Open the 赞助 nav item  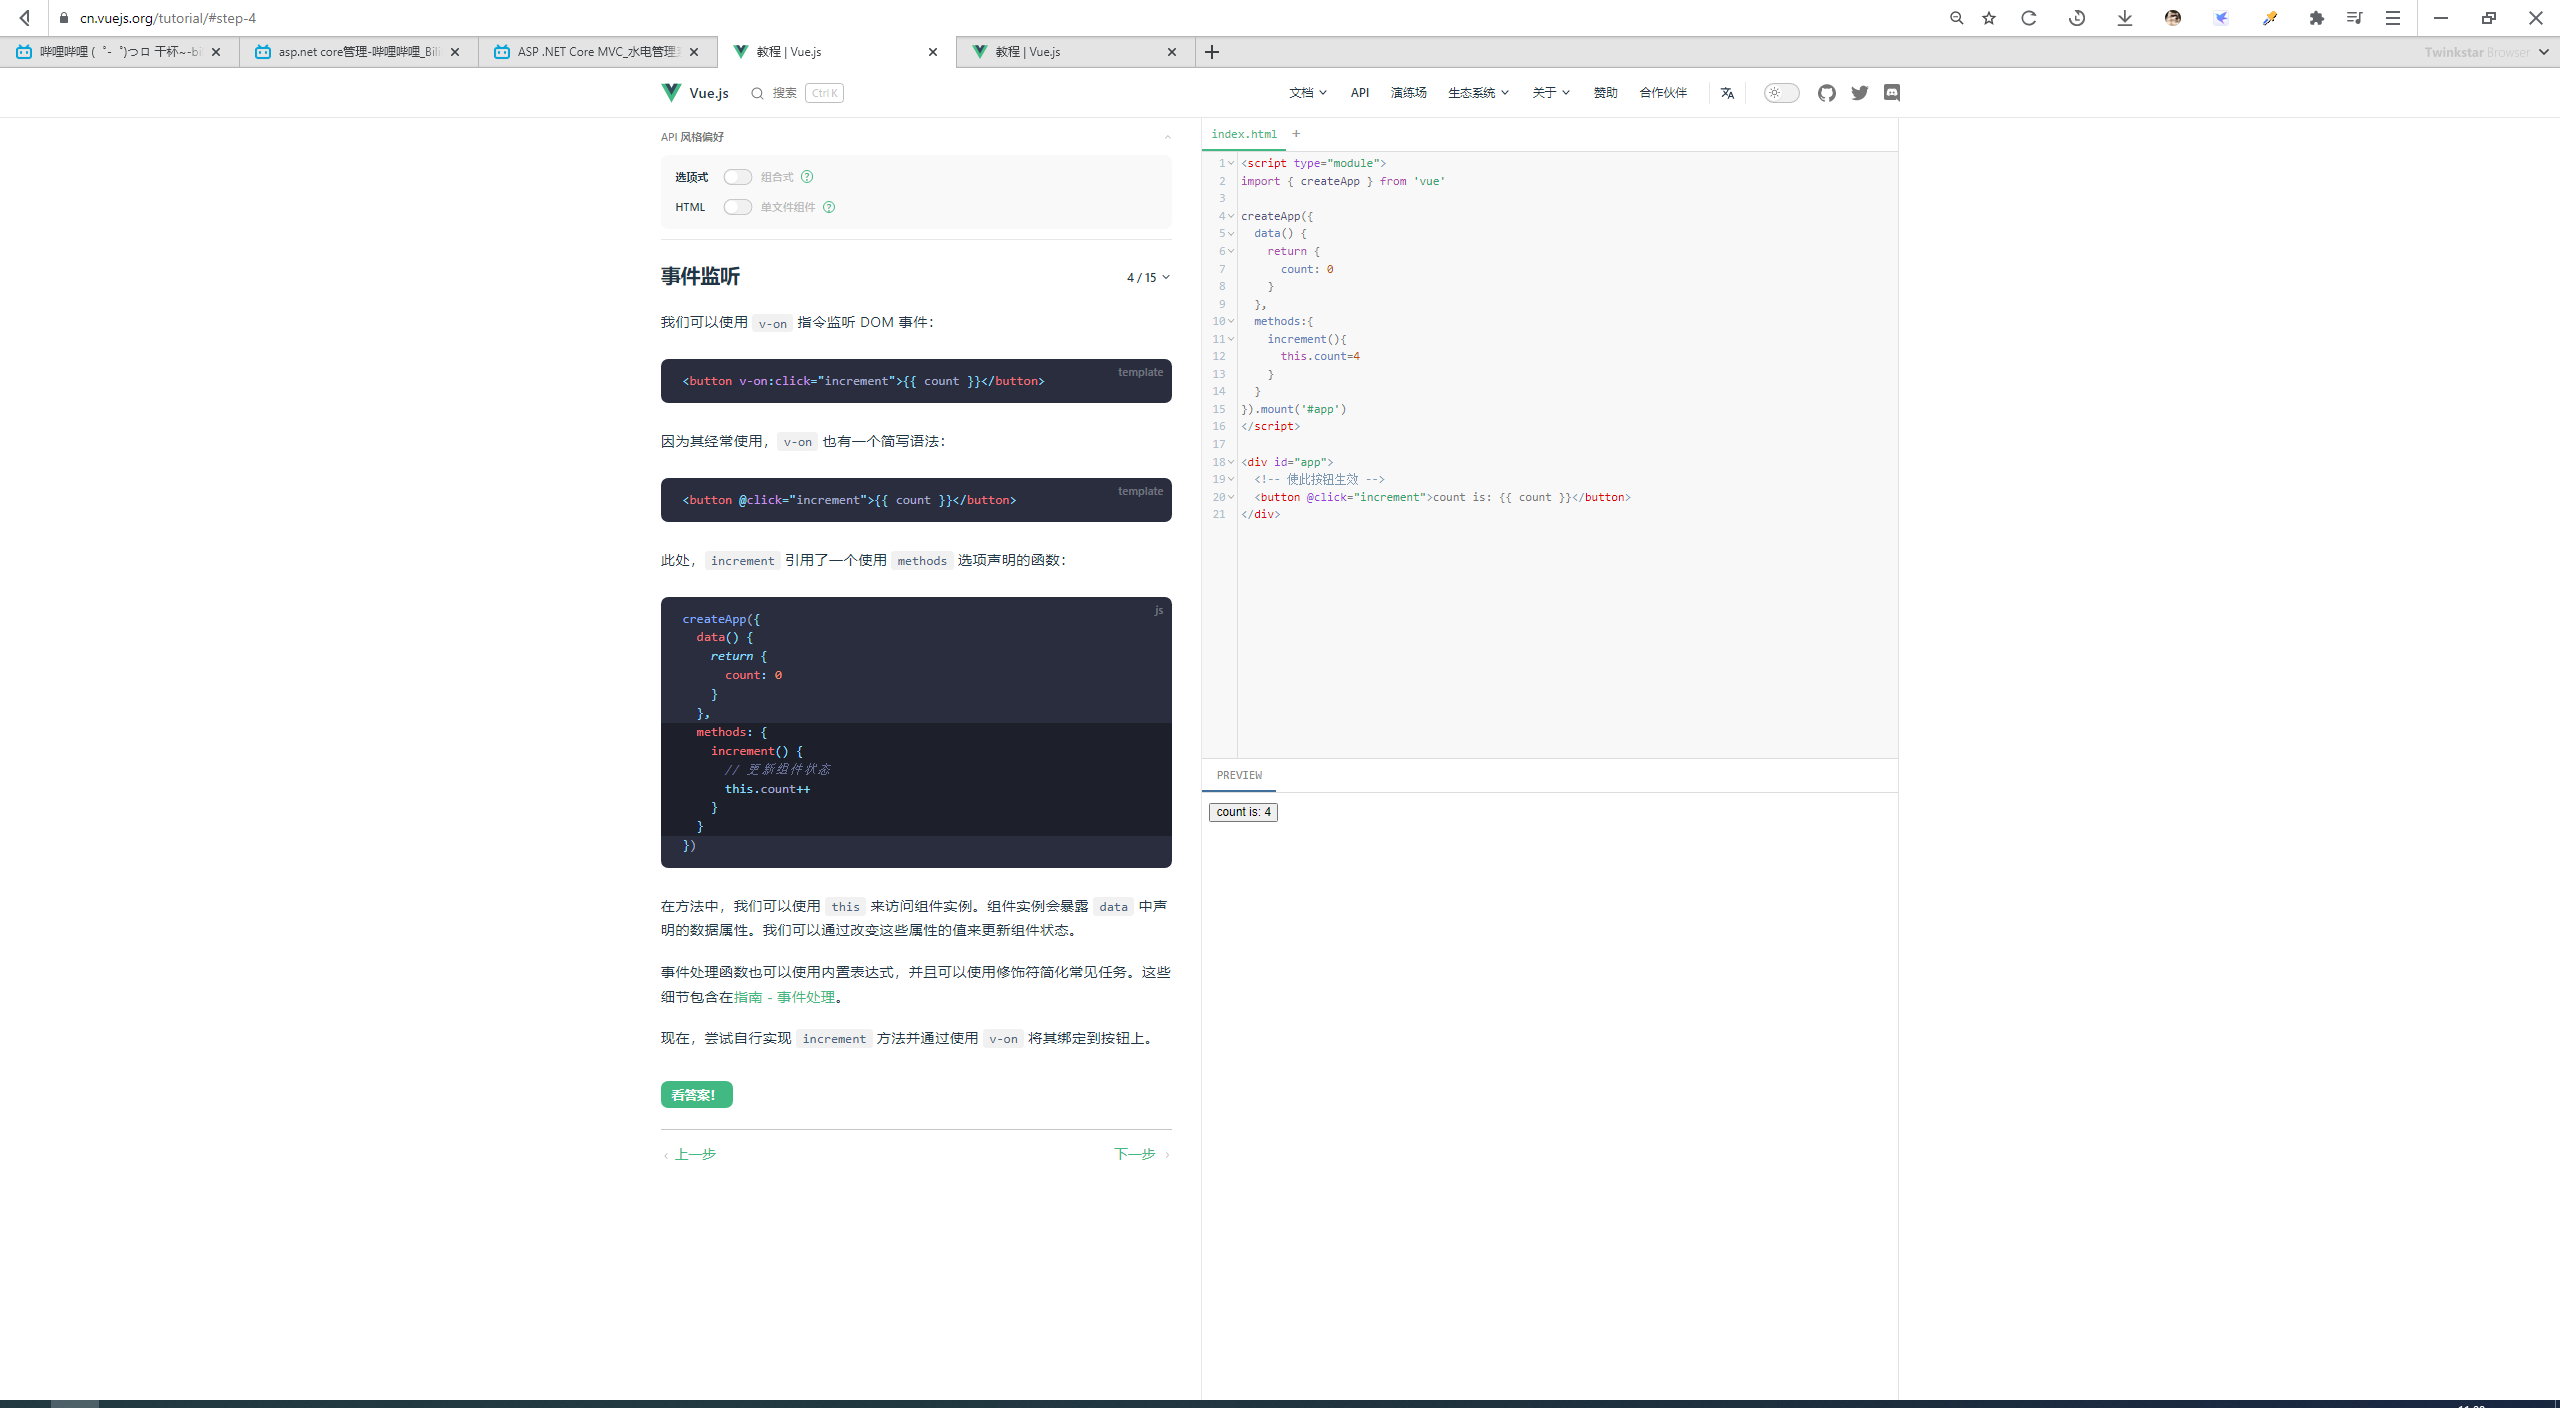(x=1605, y=93)
